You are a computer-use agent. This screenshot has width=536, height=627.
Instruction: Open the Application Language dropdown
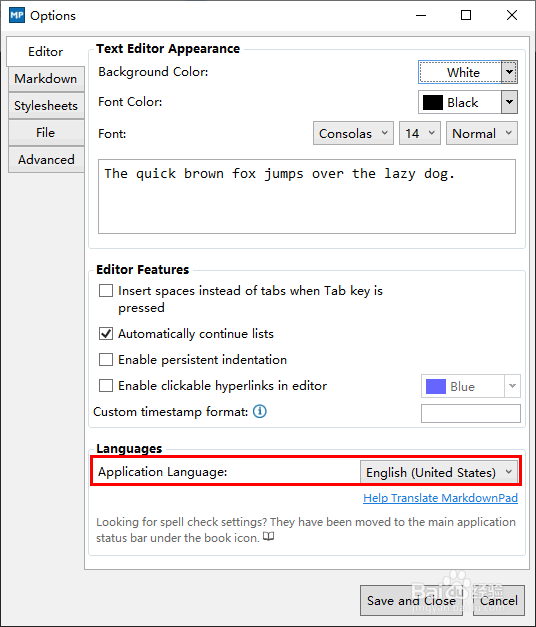pos(439,472)
